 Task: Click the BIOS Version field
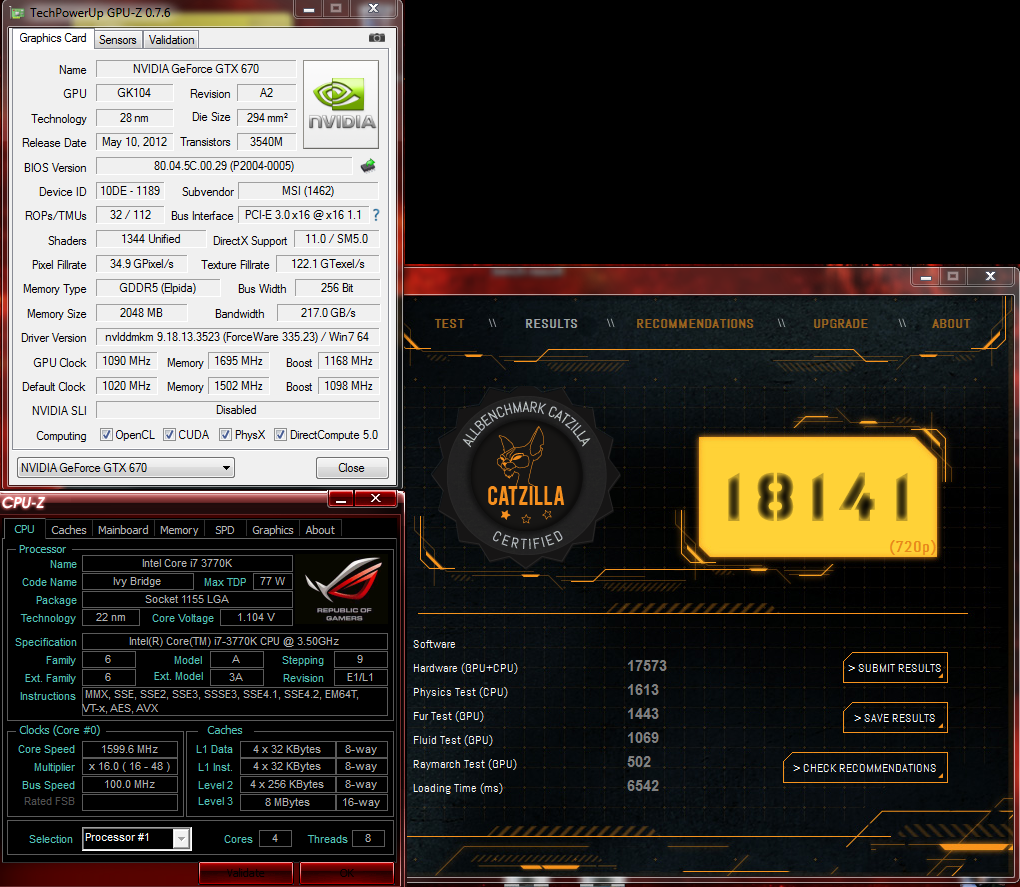click(224, 166)
